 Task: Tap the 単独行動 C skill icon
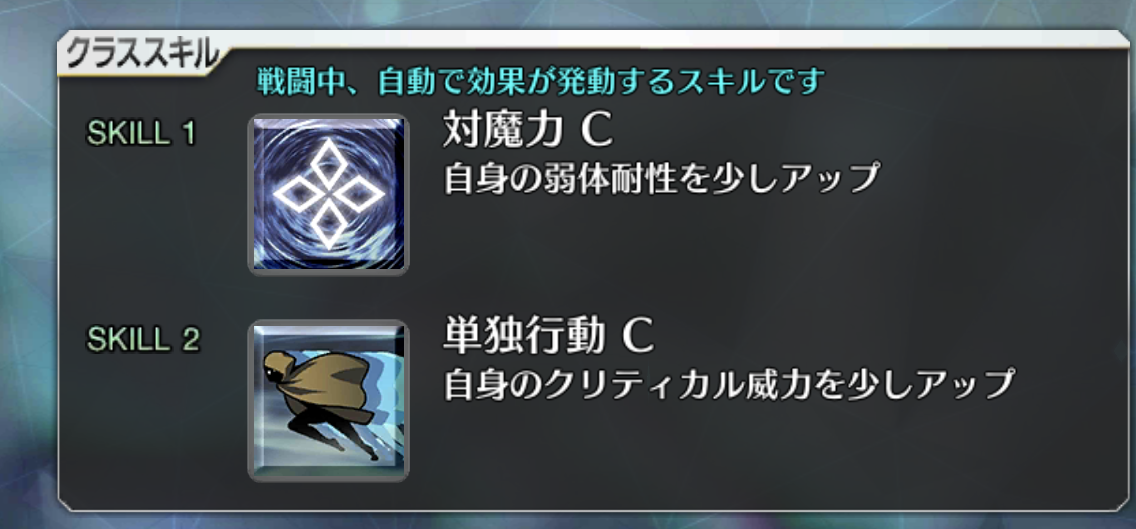[329, 400]
